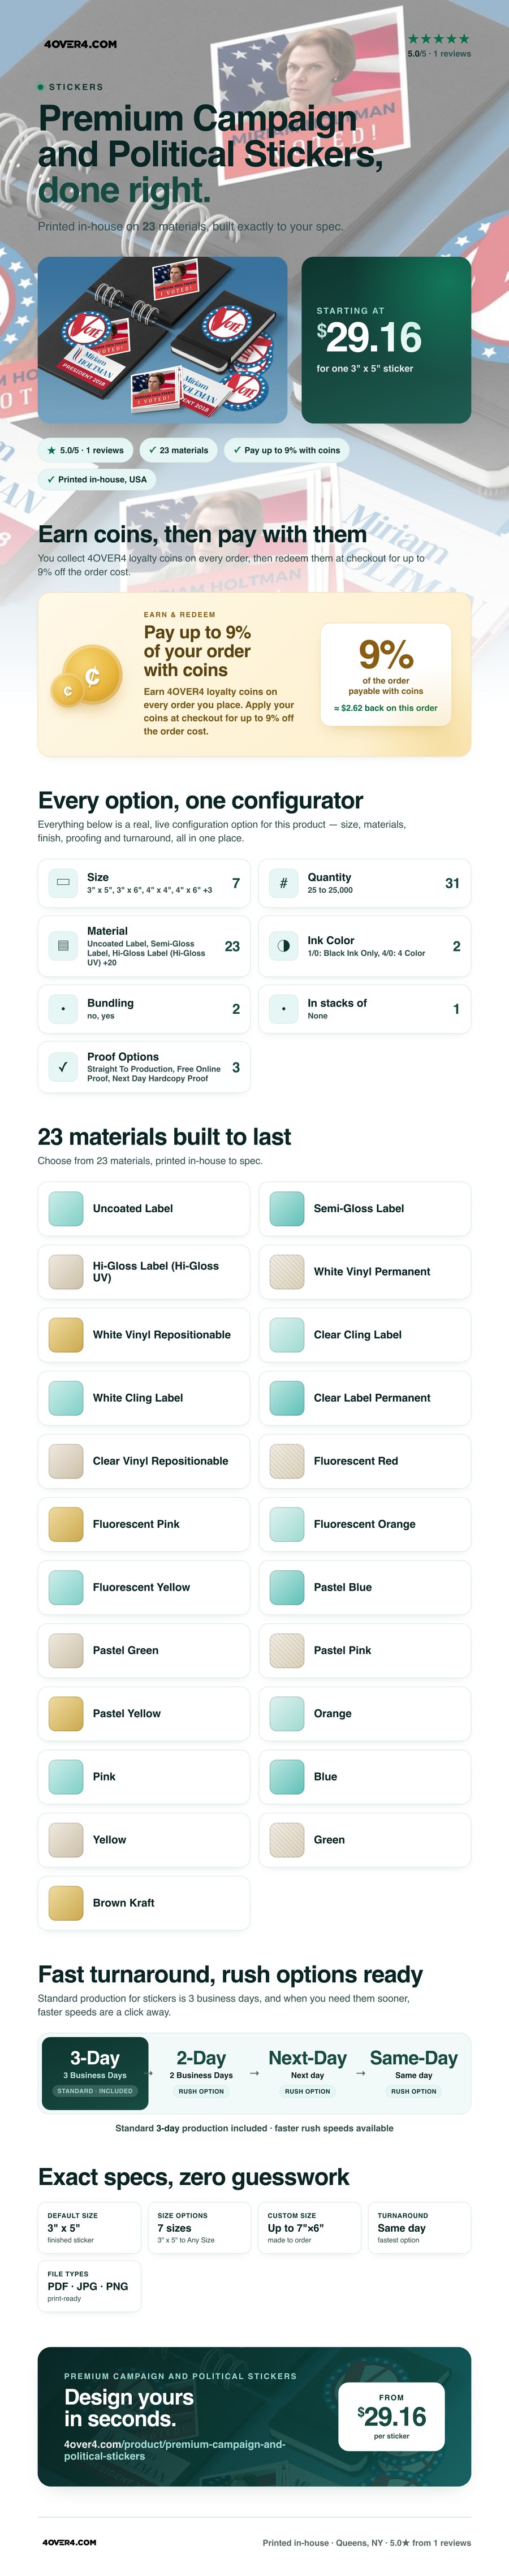The width and height of the screenshot is (509, 2576).
Task: Select the Pay up to 9% with coins pill
Action: [287, 450]
